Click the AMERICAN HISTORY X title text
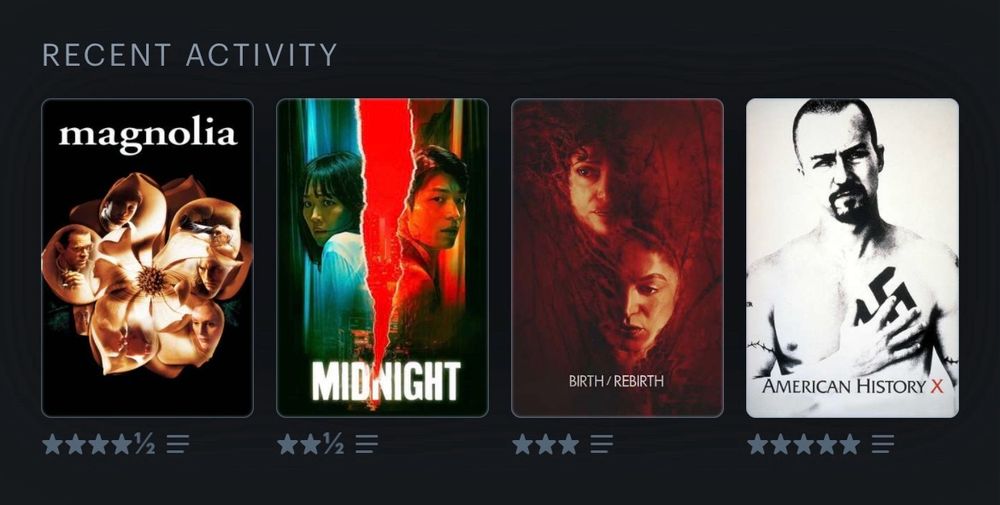The width and height of the screenshot is (1000, 505). (x=852, y=386)
